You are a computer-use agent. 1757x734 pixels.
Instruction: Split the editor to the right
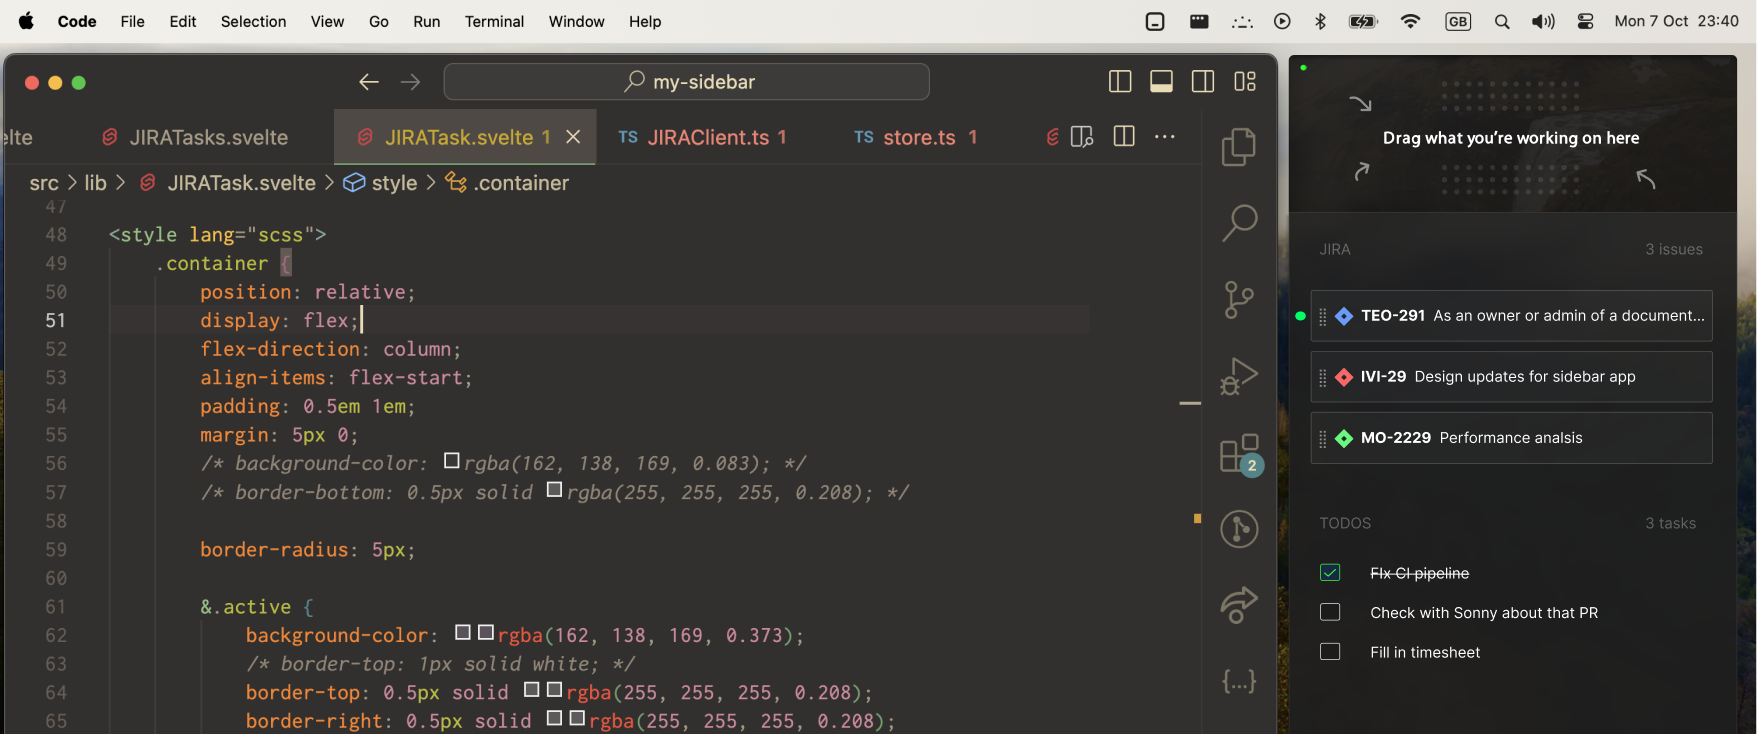(1124, 137)
